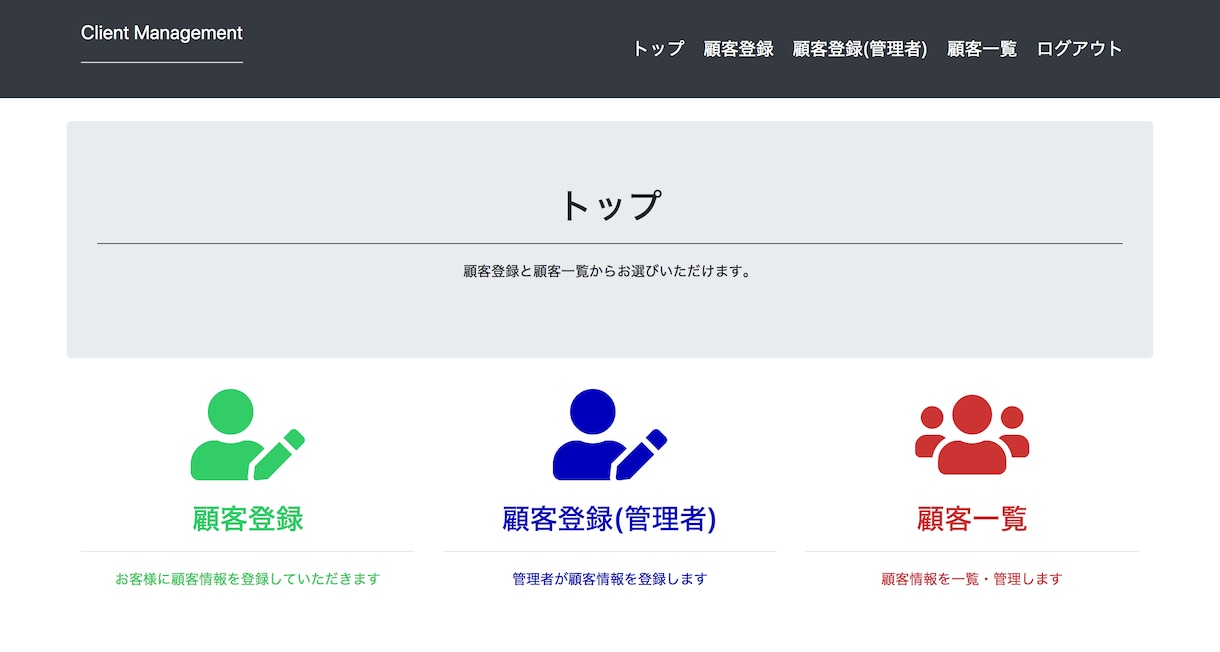Click the blue admin registration user-edit icon
Screen dimensions: 1220x652
pyautogui.click(x=610, y=435)
